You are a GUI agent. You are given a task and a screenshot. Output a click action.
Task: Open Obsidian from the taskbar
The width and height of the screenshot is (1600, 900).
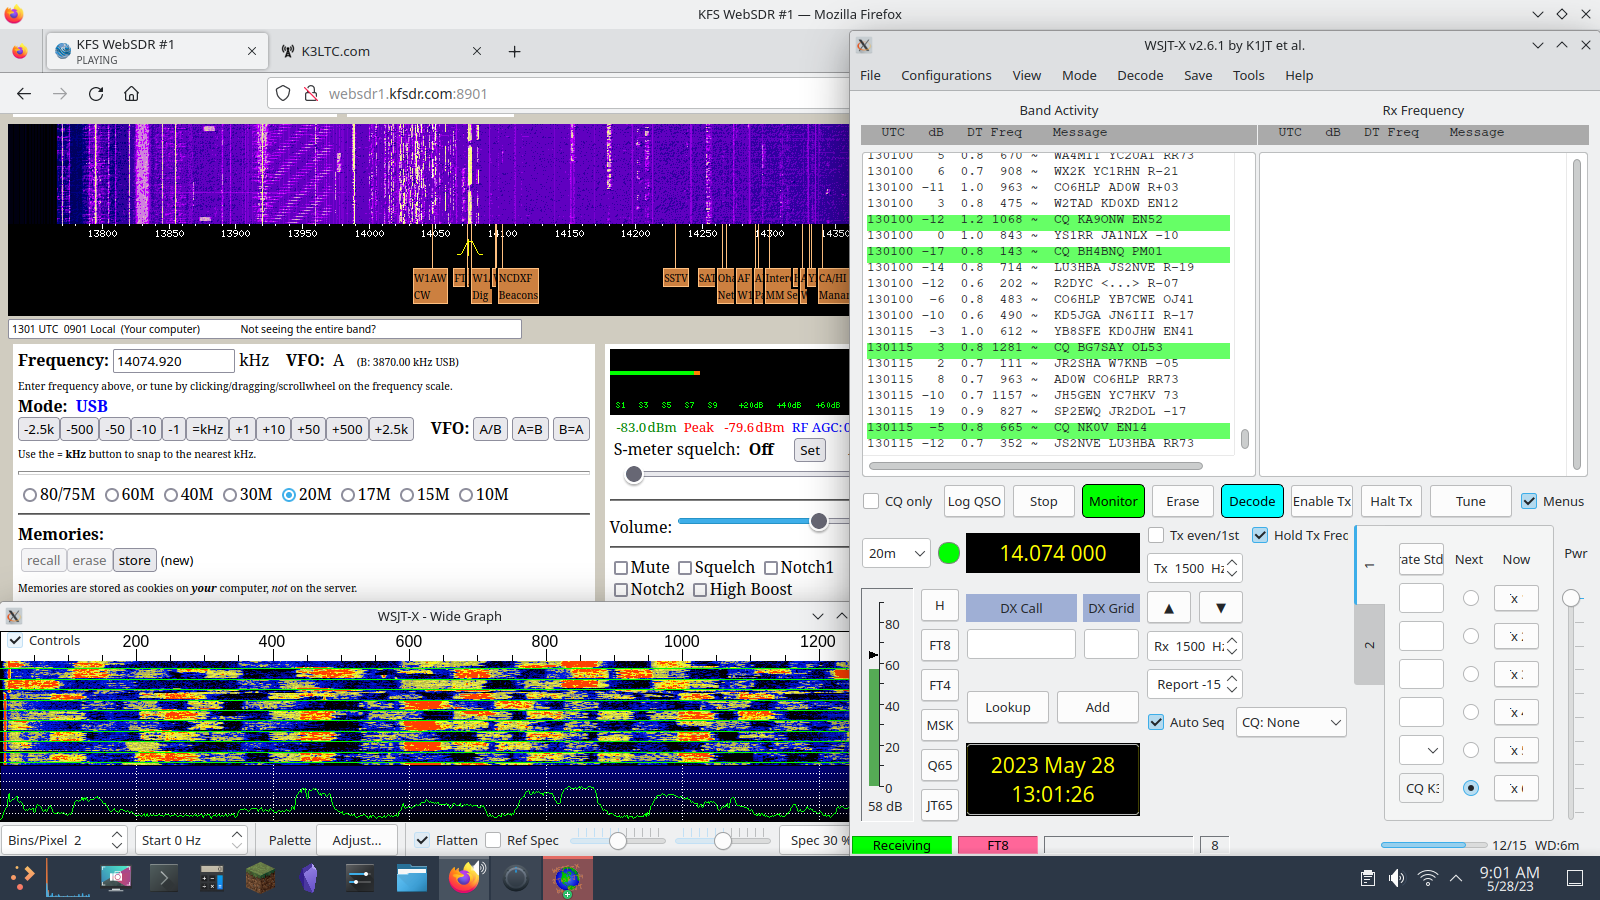(310, 878)
